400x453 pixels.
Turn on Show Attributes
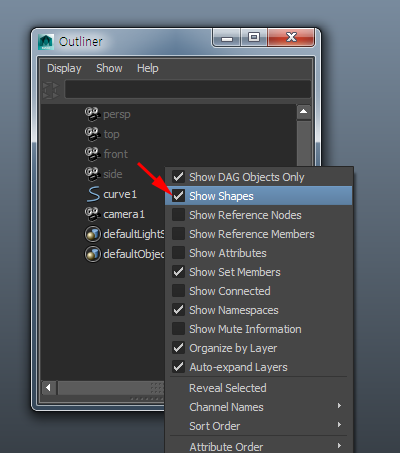click(x=178, y=253)
